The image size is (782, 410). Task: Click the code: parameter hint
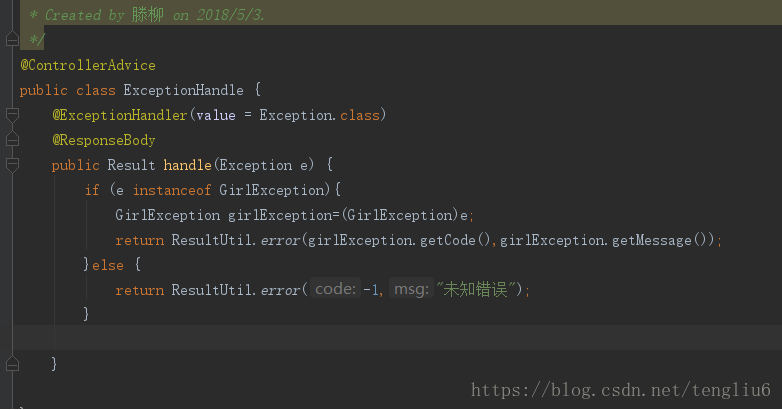pyautogui.click(x=335, y=289)
